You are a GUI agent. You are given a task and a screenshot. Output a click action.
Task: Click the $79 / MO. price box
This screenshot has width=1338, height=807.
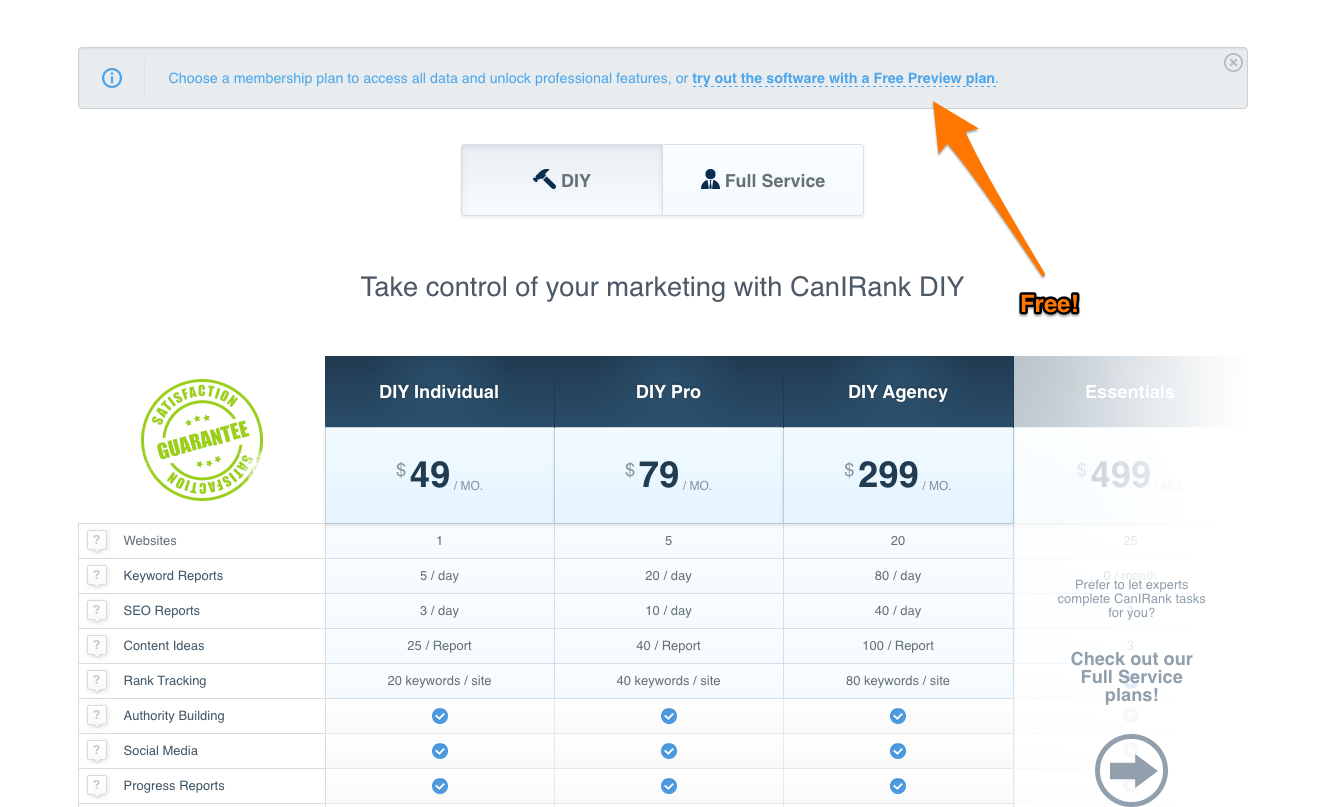[668, 475]
